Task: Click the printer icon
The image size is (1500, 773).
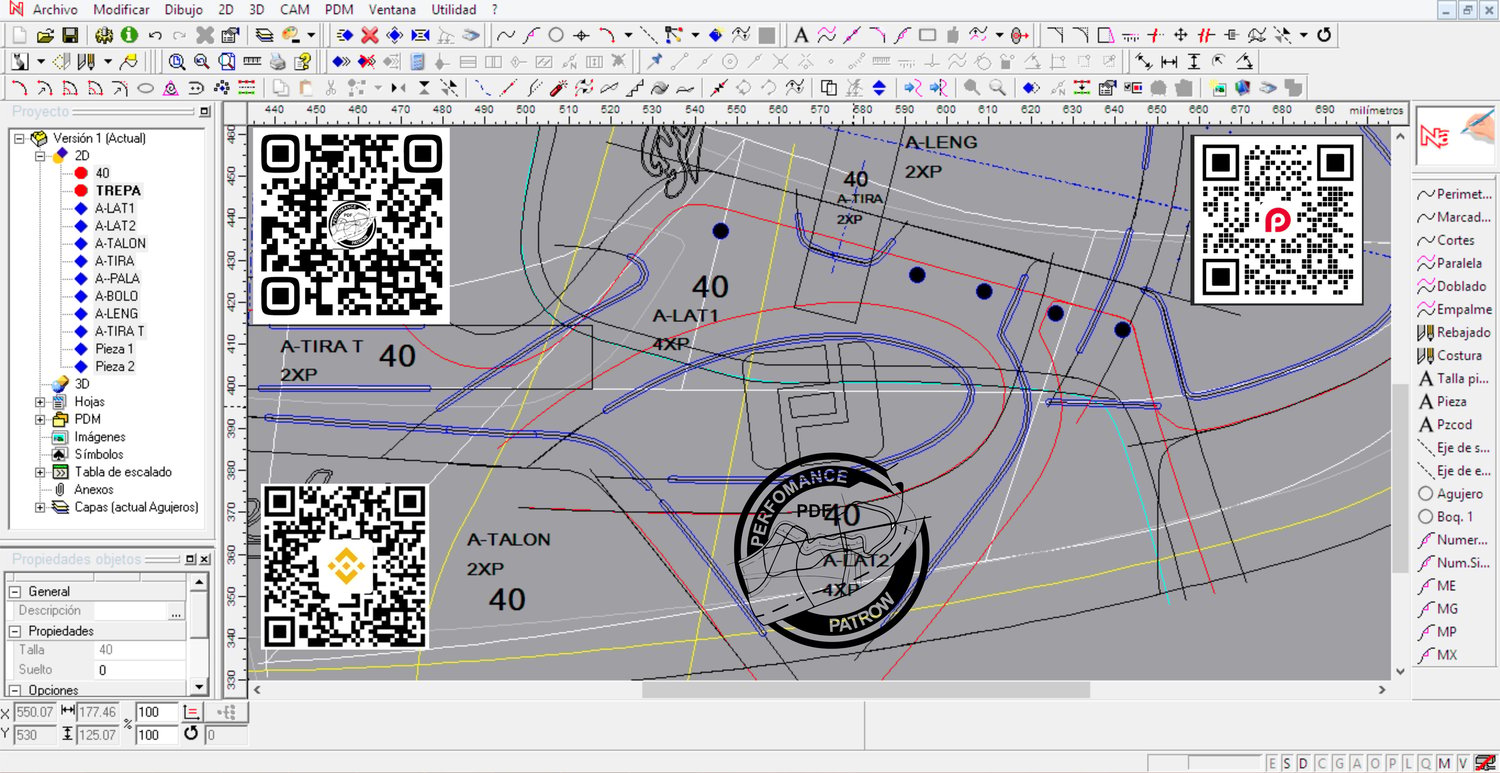Action: [277, 62]
